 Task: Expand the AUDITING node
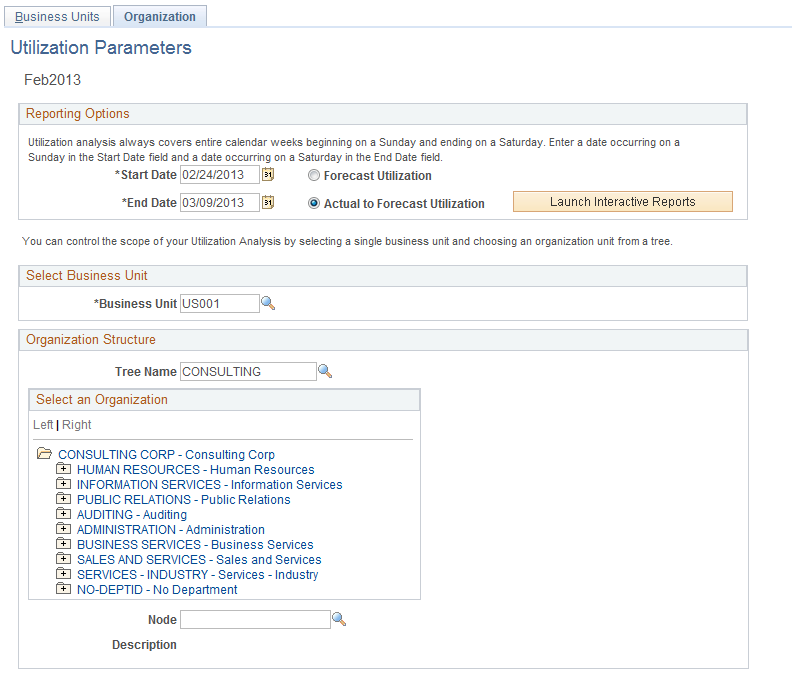click(x=63, y=513)
